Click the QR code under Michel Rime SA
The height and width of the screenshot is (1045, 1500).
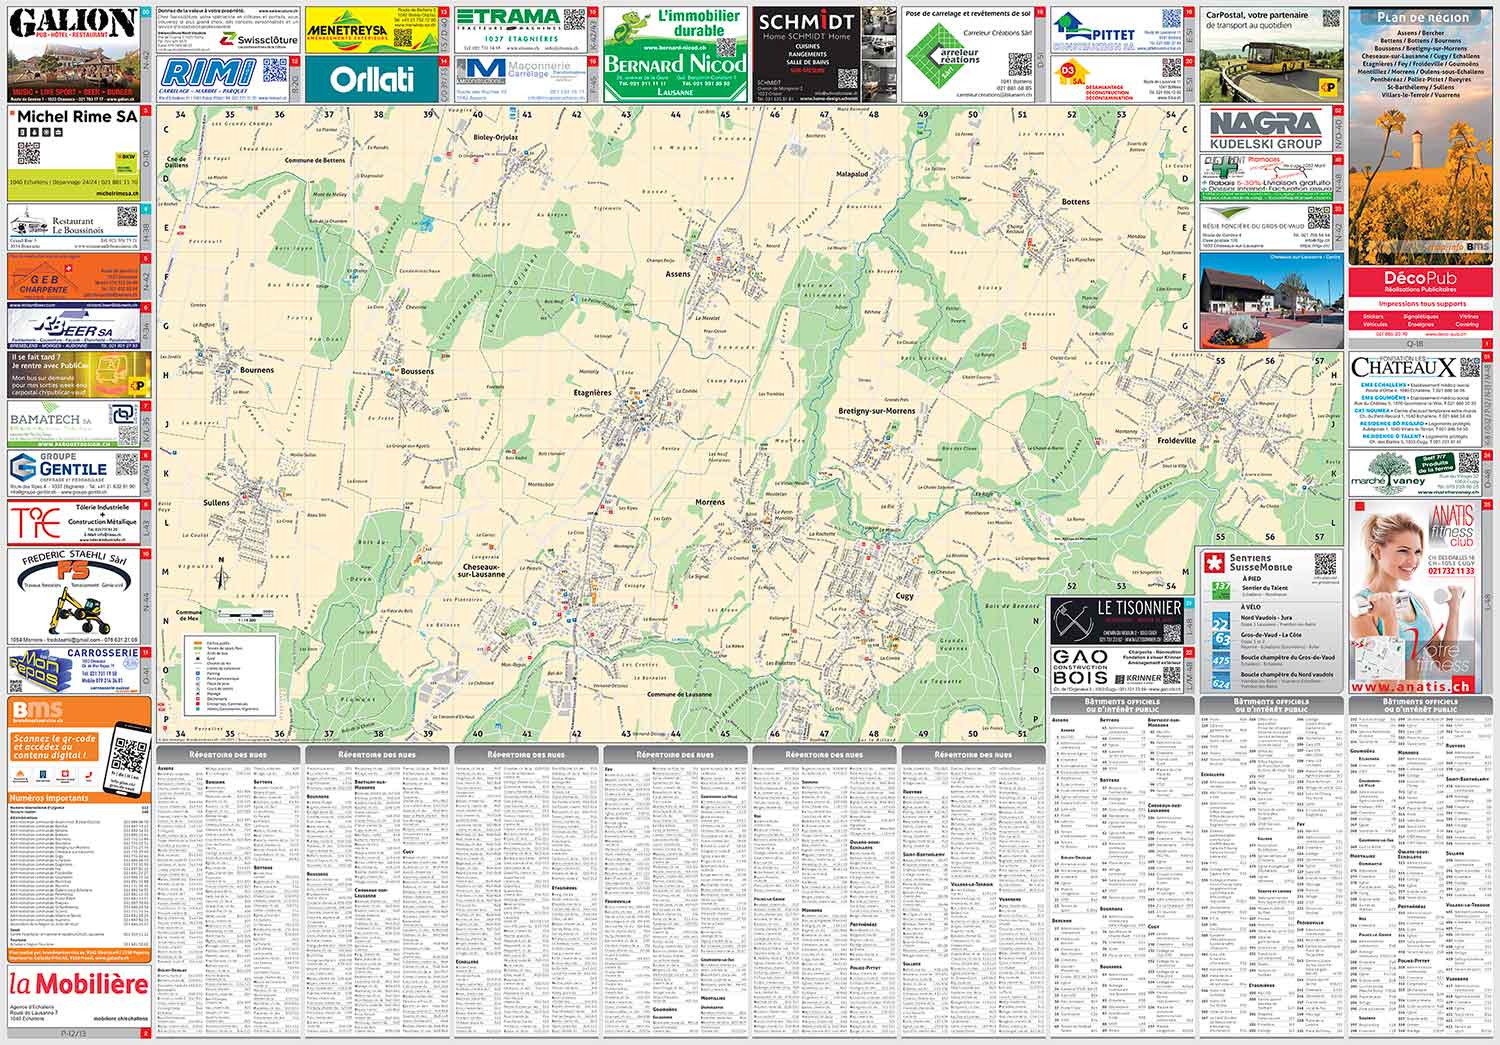click(28, 154)
